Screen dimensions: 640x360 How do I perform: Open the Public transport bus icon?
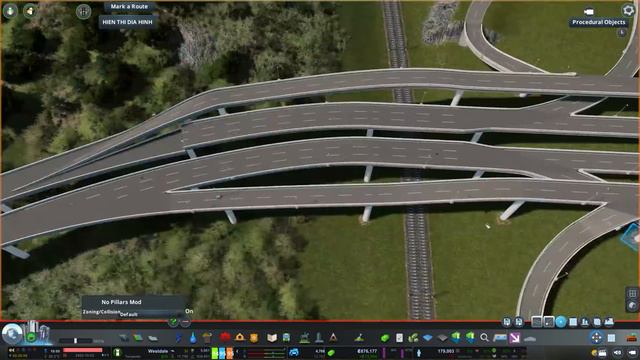click(286, 338)
